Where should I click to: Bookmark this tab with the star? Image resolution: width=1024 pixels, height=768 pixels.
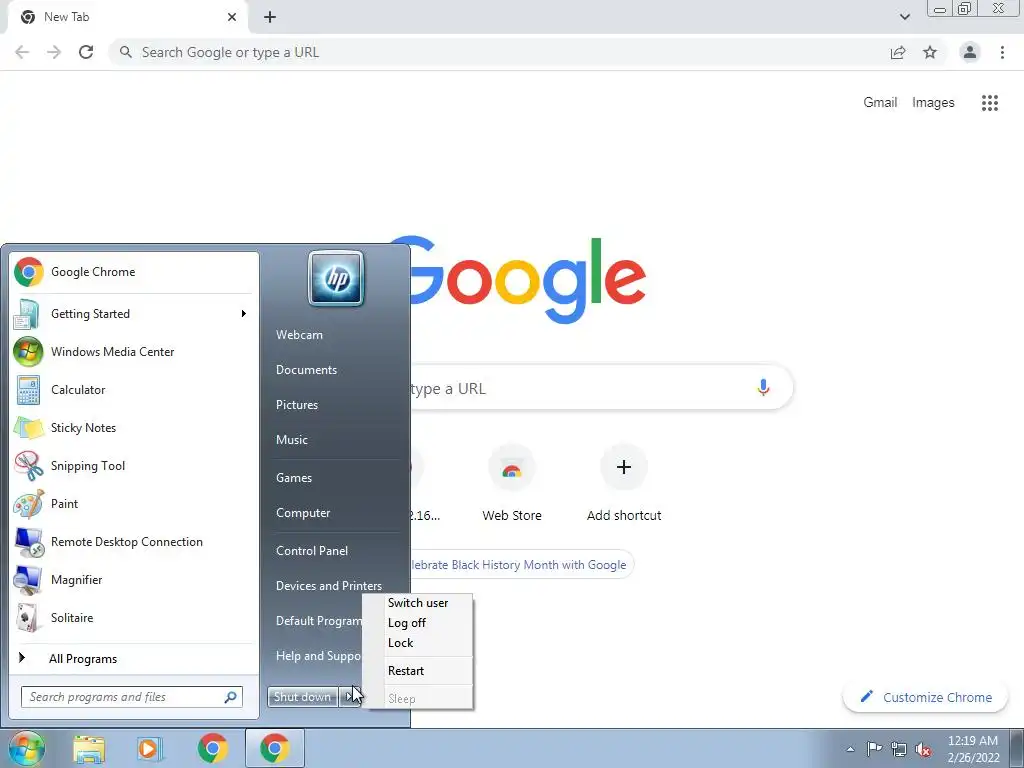pos(930,52)
